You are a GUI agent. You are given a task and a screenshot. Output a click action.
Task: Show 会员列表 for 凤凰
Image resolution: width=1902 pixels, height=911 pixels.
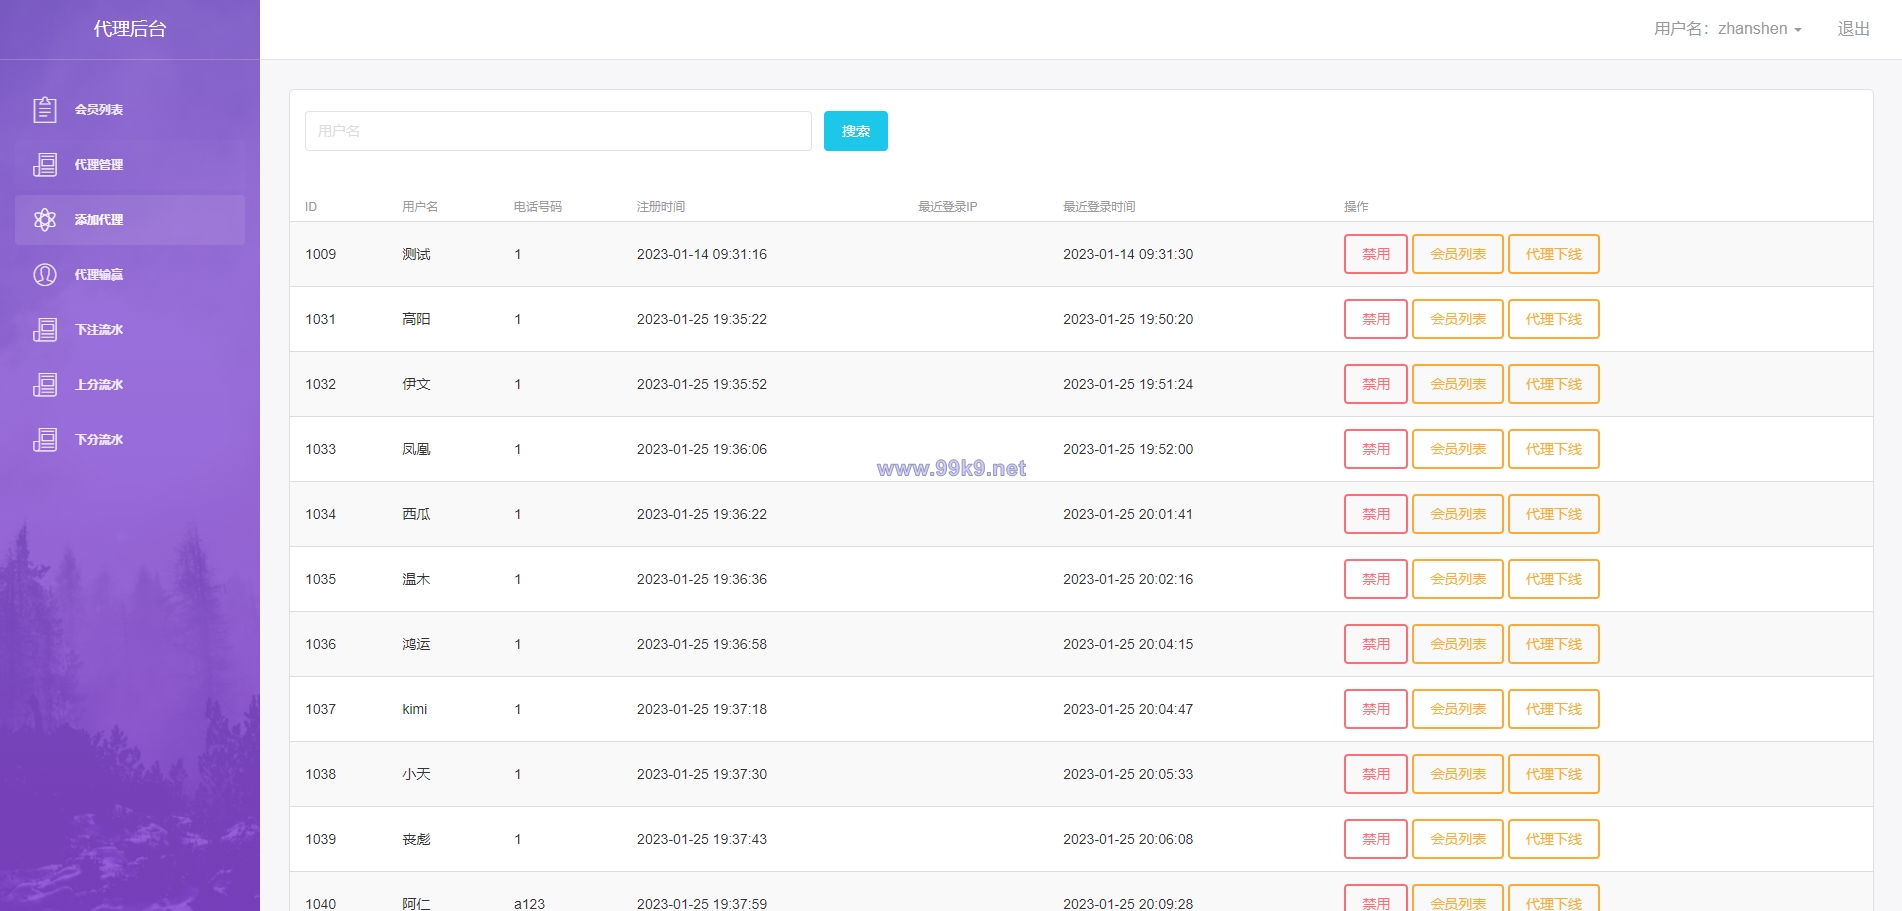click(1458, 449)
